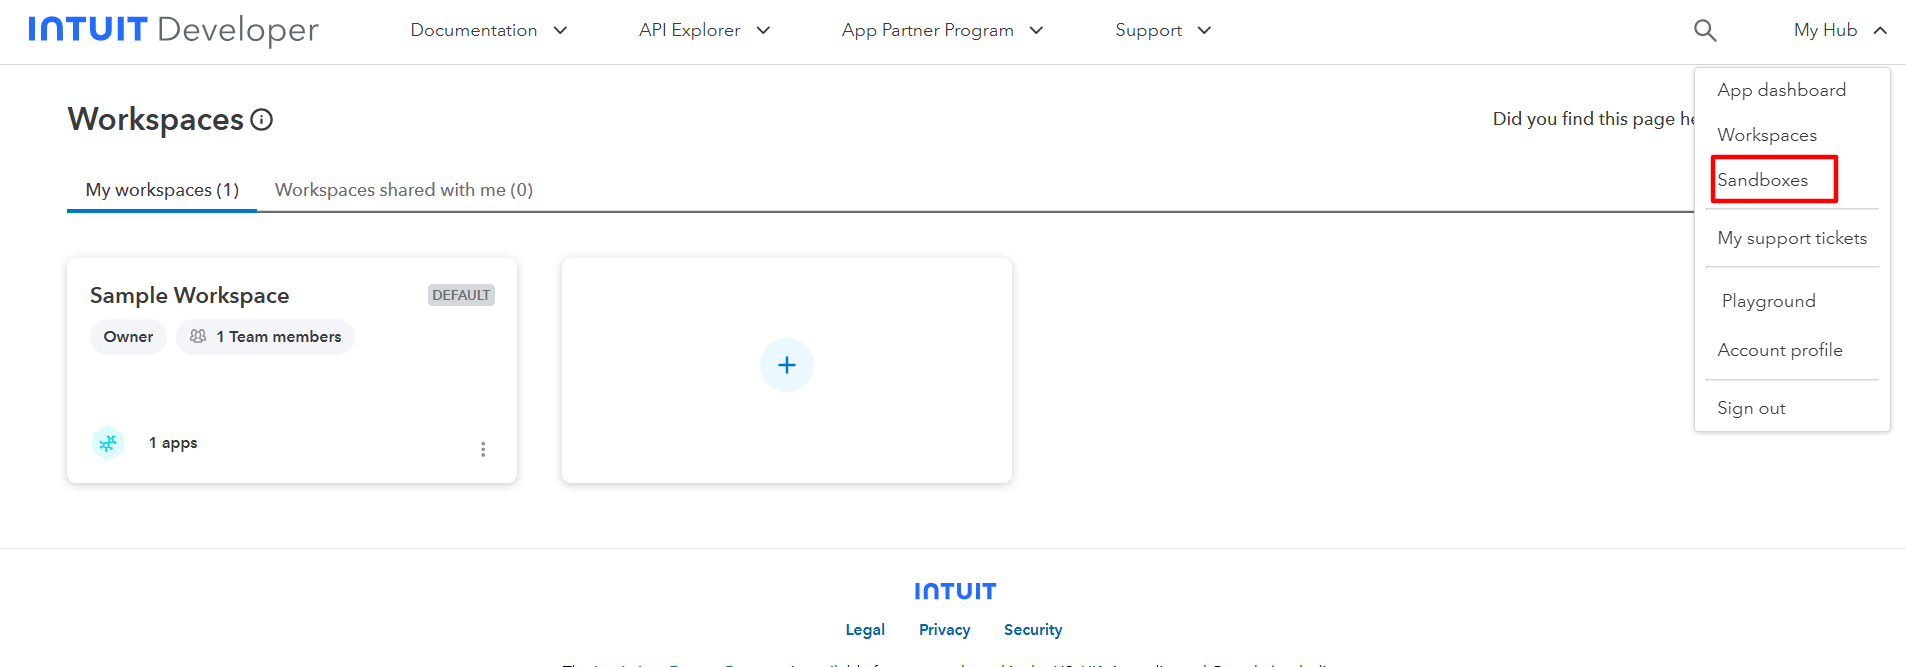Viewport: 1906px width, 667px height.
Task: Expand the App Partner Program dropdown
Action: (943, 30)
